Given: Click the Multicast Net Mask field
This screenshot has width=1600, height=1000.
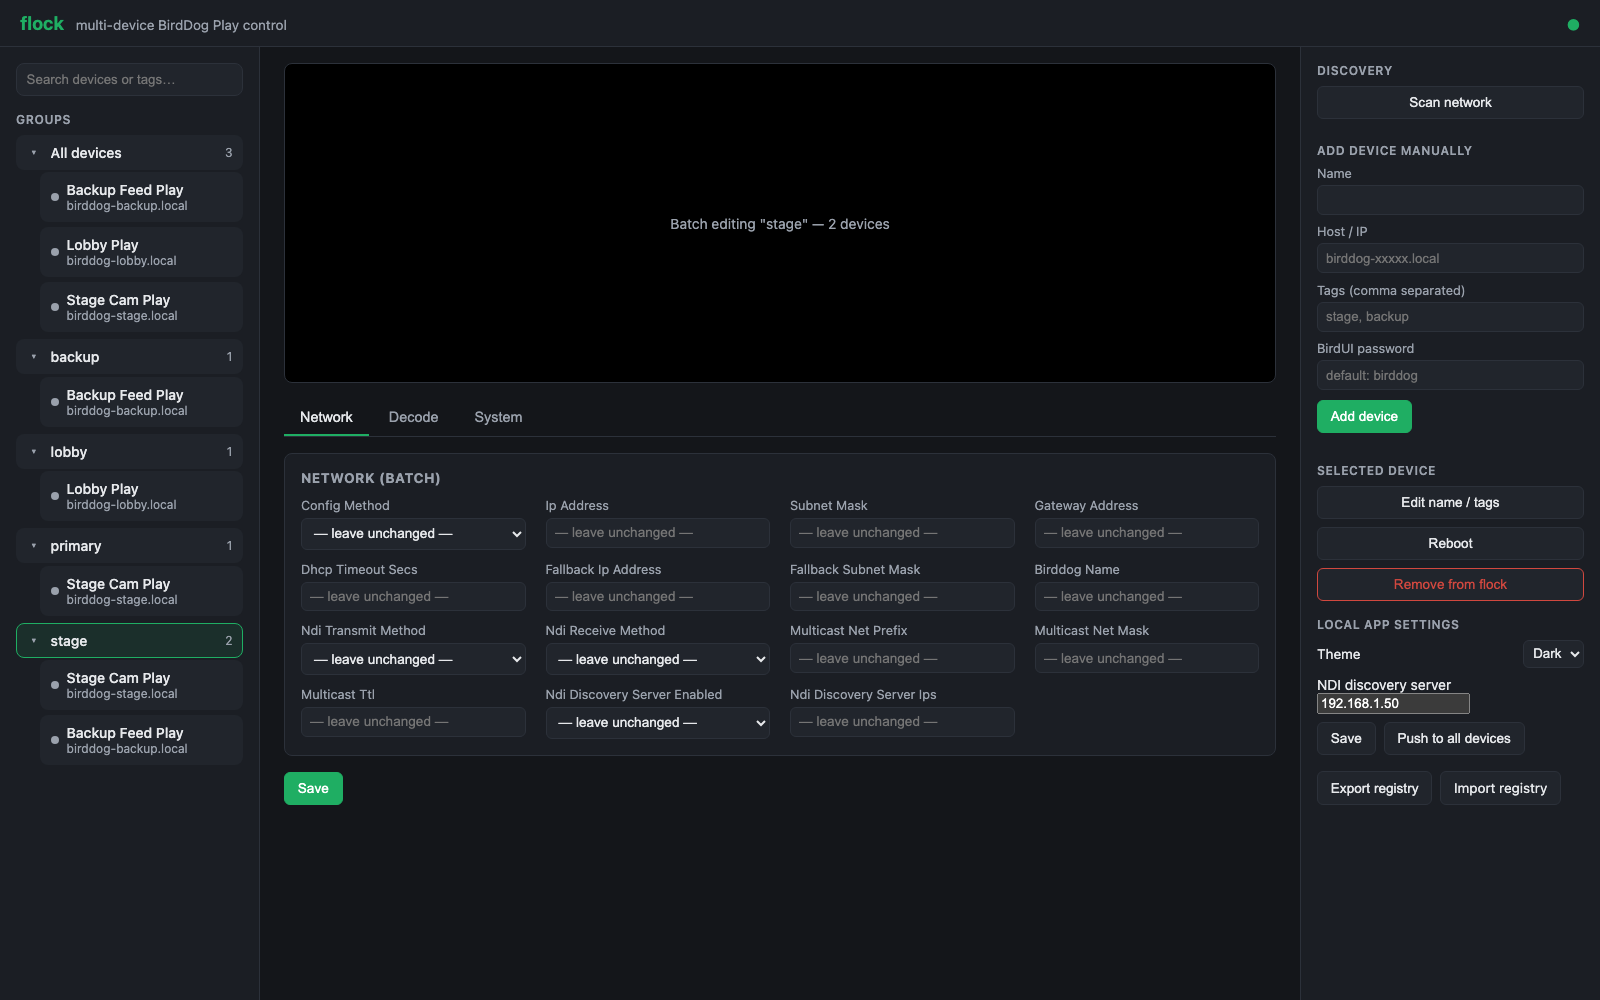Looking at the screenshot, I should click(1146, 658).
